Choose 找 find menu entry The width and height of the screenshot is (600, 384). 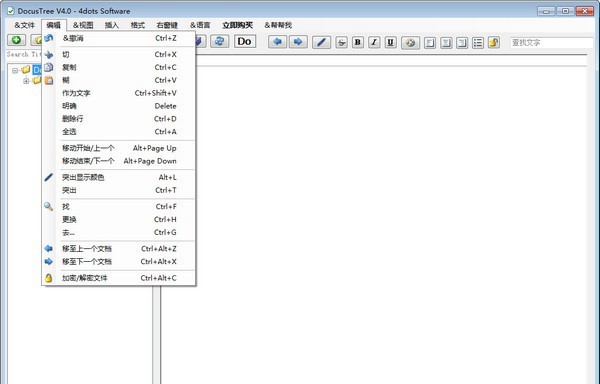(119, 207)
